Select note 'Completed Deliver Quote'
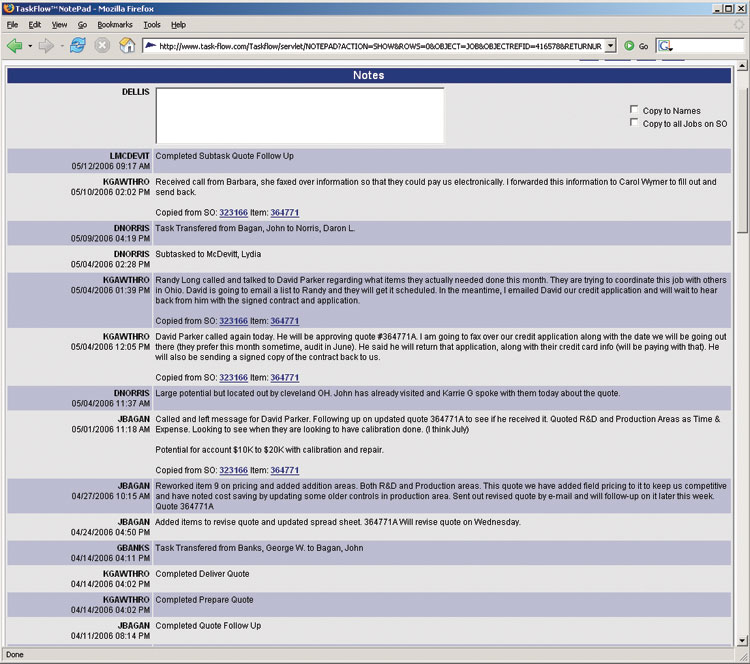 (202, 574)
